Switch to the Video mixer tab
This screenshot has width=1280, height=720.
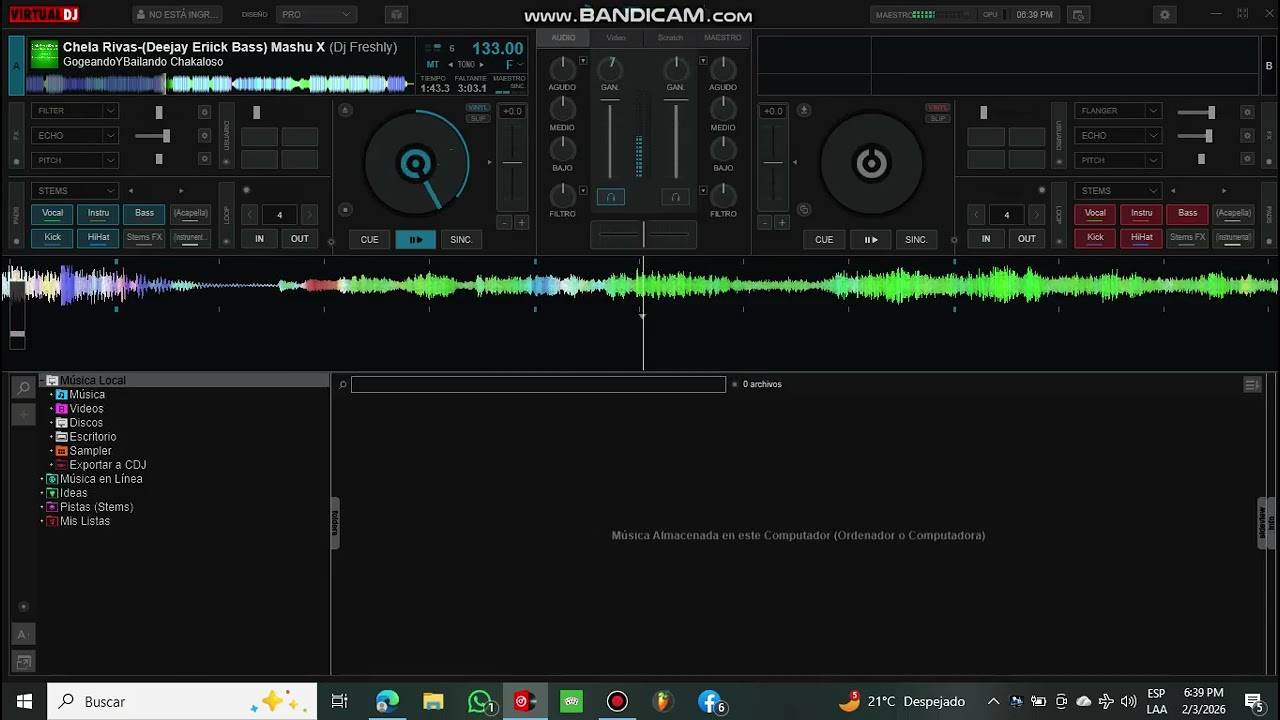pyautogui.click(x=616, y=38)
